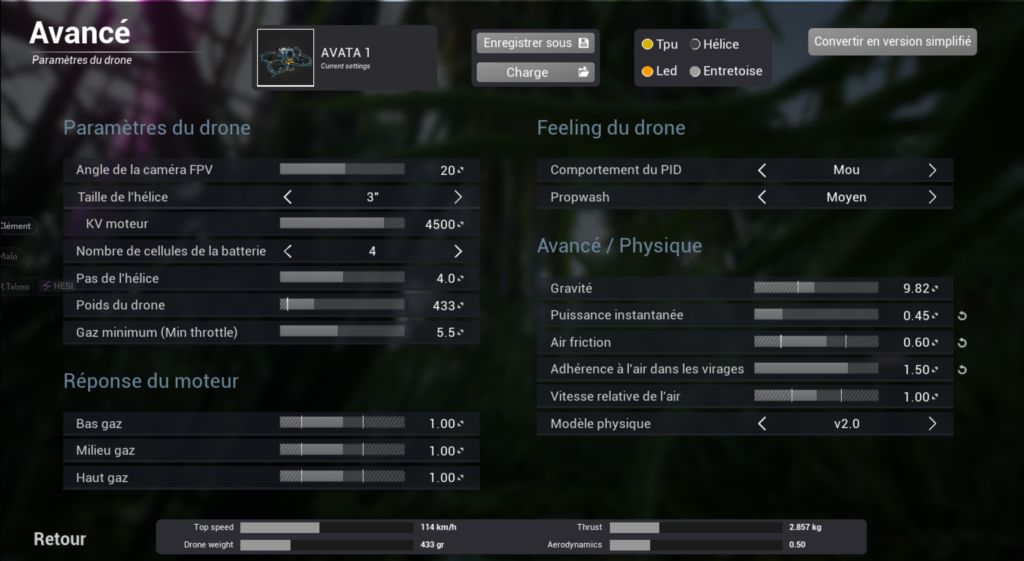Click Convertir en version simplifié button
Viewport: 1024px width, 561px height.
892,41
